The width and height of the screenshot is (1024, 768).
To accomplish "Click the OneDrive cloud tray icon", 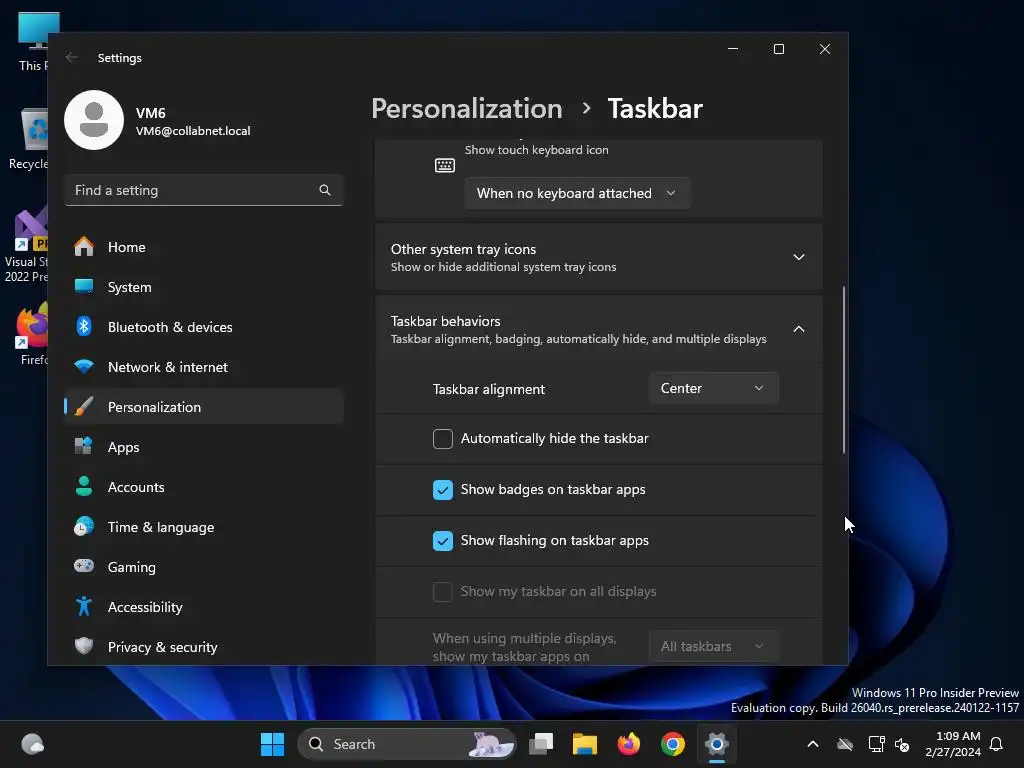I will pyautogui.click(x=845, y=744).
